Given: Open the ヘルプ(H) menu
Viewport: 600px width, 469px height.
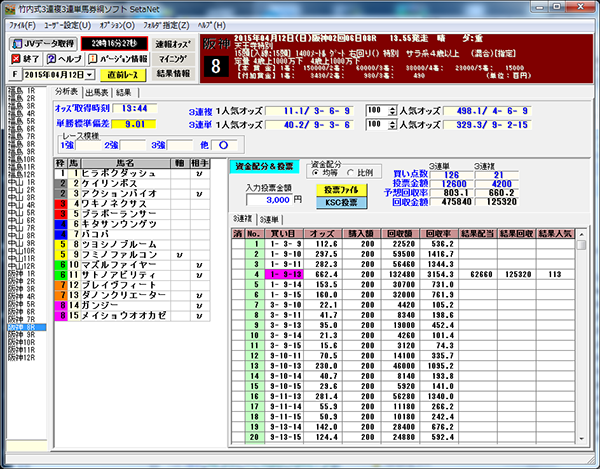Looking at the screenshot, I should click(212, 25).
